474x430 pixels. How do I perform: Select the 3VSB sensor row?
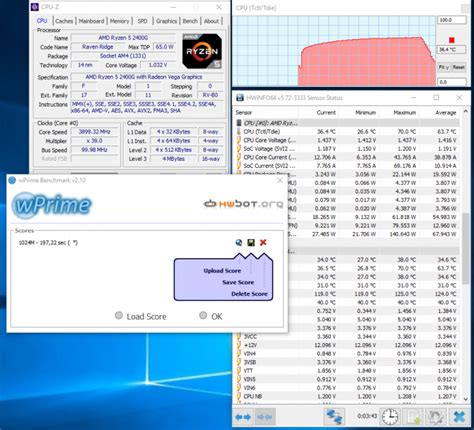coord(347,362)
